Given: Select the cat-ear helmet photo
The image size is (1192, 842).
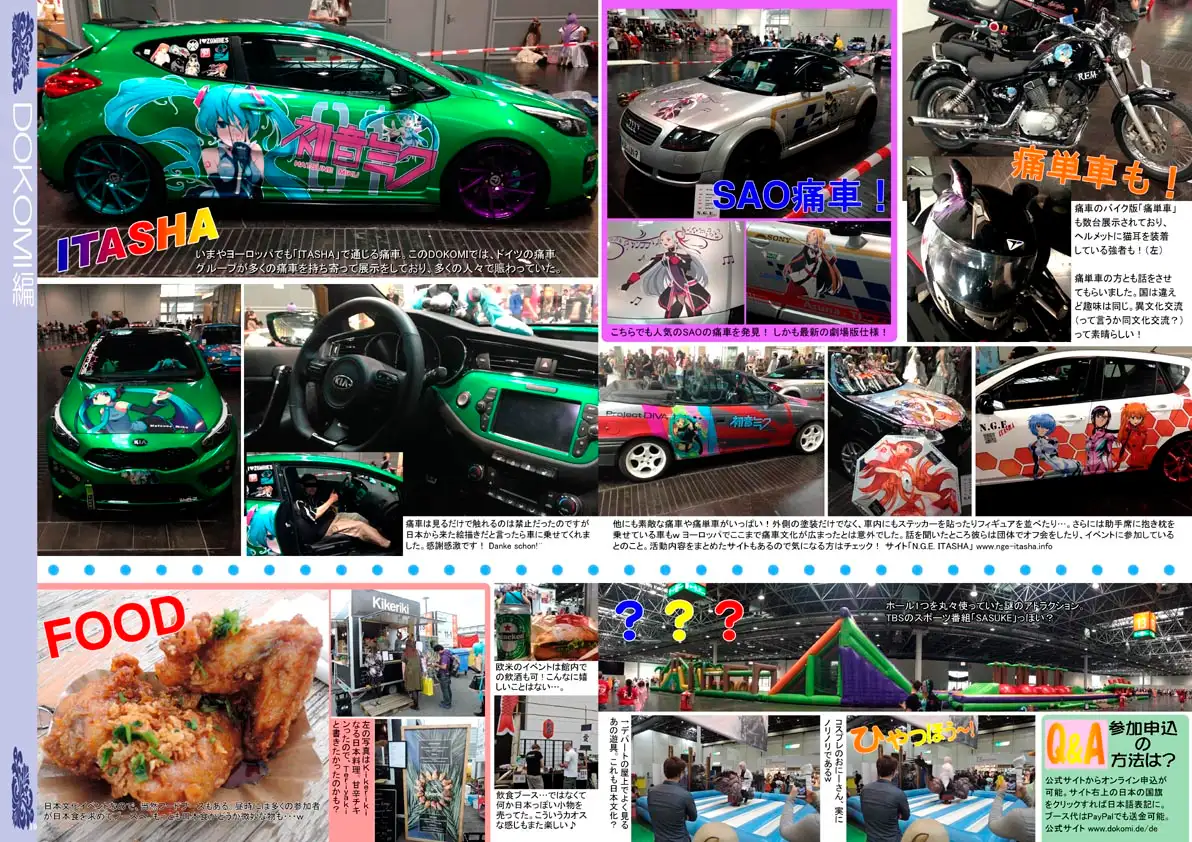Looking at the screenshot, I should [x=988, y=251].
